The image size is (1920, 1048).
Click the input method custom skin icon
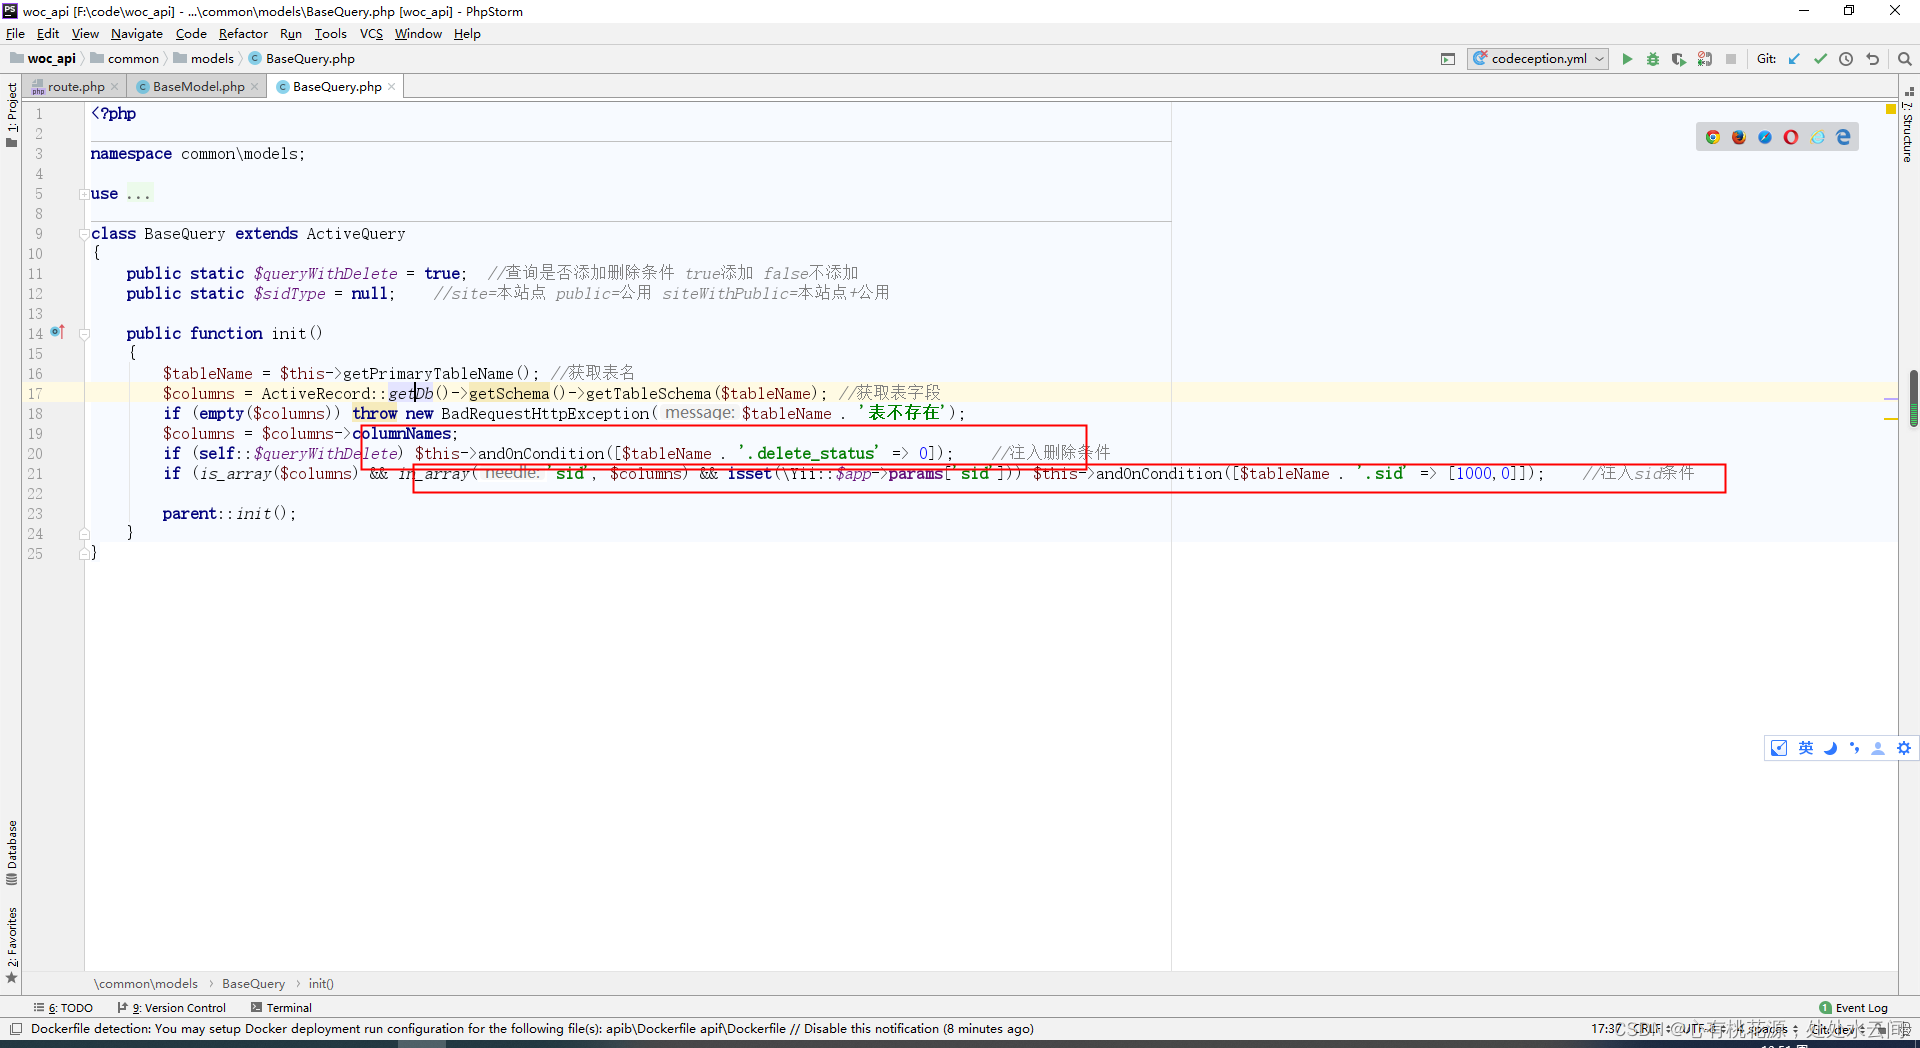(x=1779, y=748)
